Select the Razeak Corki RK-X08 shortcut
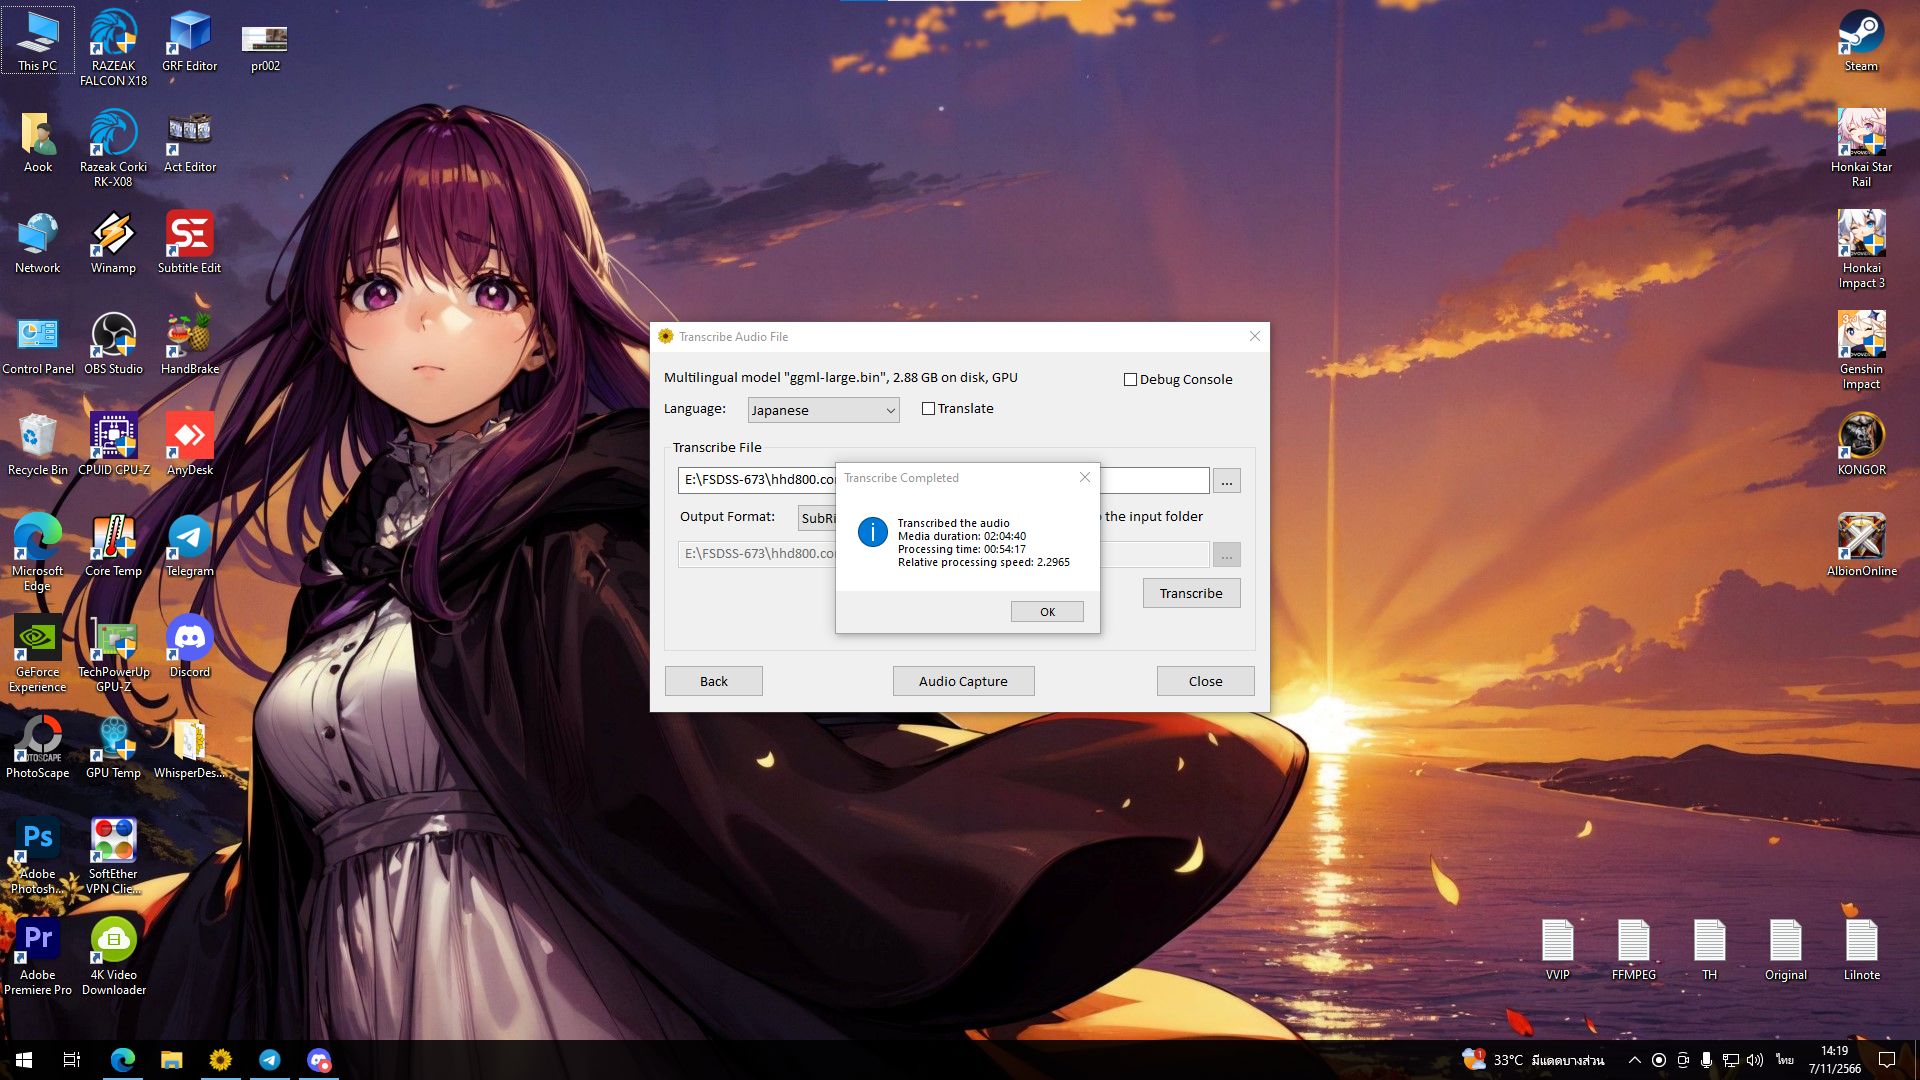Image resolution: width=1920 pixels, height=1080 pixels. coord(113,148)
